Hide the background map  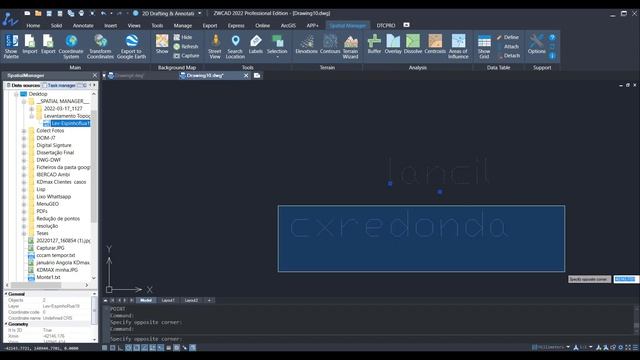click(x=183, y=37)
